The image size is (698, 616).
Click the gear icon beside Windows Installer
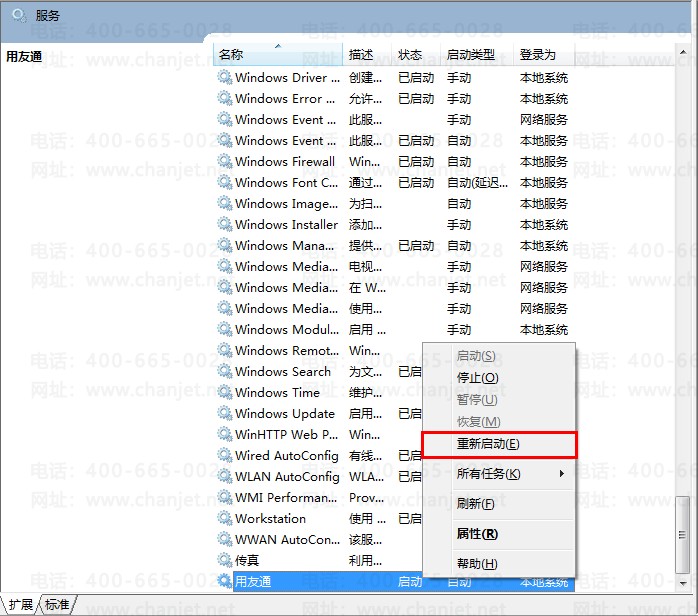225,224
